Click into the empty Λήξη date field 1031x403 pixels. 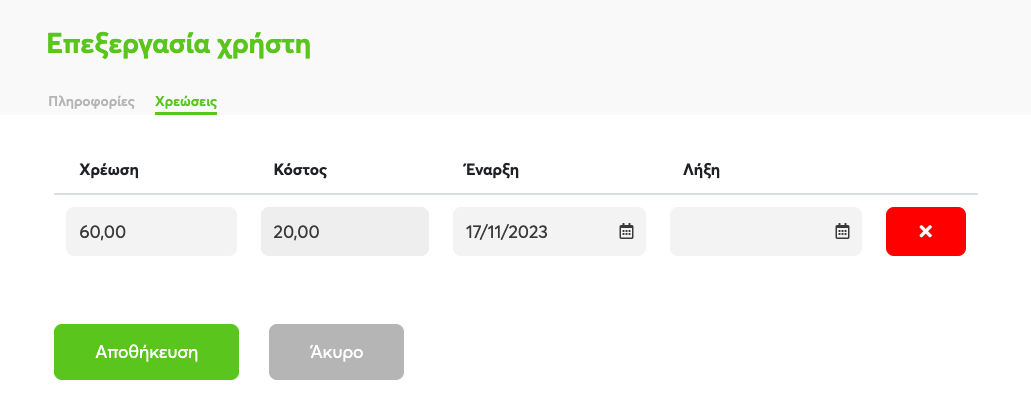pyautogui.click(x=765, y=231)
